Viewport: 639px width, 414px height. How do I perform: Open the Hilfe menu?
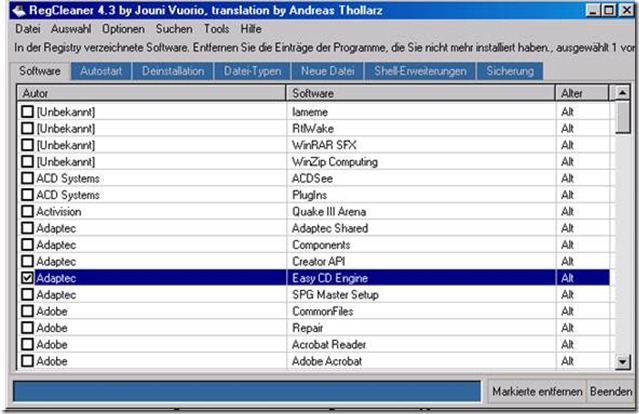point(251,29)
